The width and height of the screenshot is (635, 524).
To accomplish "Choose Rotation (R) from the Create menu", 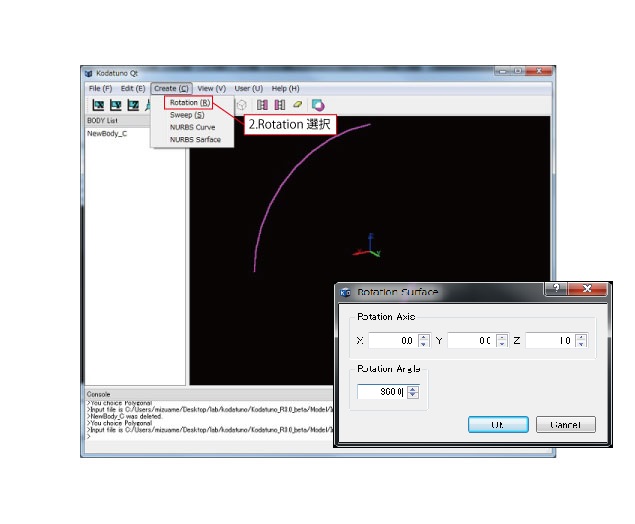I will [189, 102].
